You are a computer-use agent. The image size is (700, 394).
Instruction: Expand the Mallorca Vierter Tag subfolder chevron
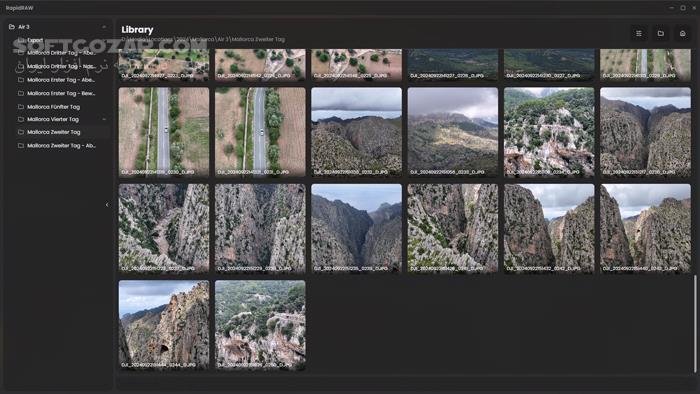tap(104, 119)
